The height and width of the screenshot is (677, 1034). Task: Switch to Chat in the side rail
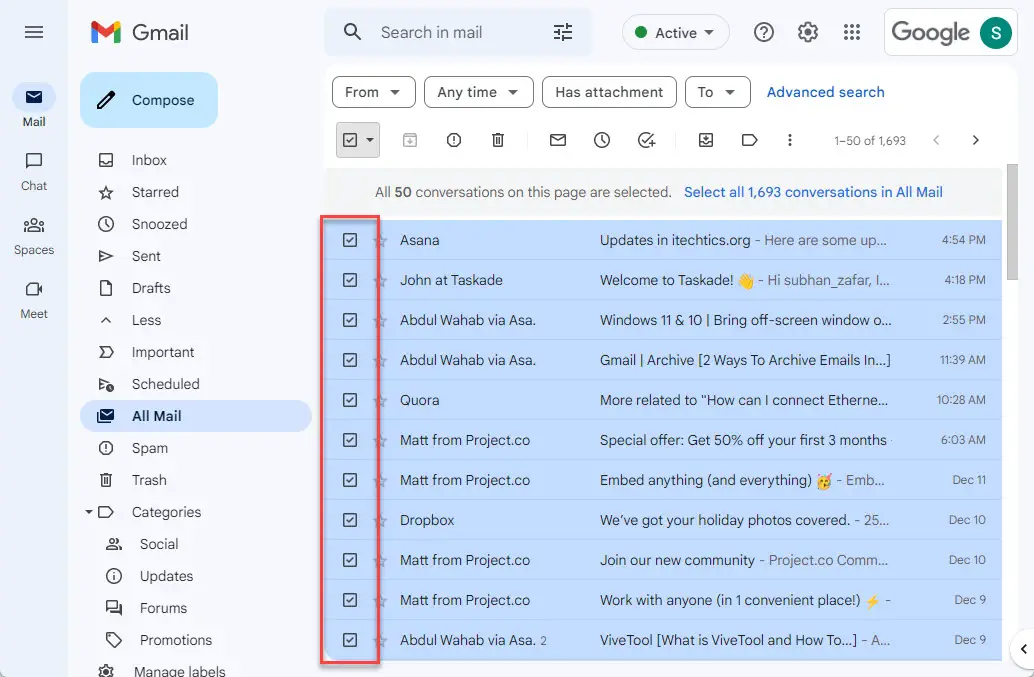34,171
